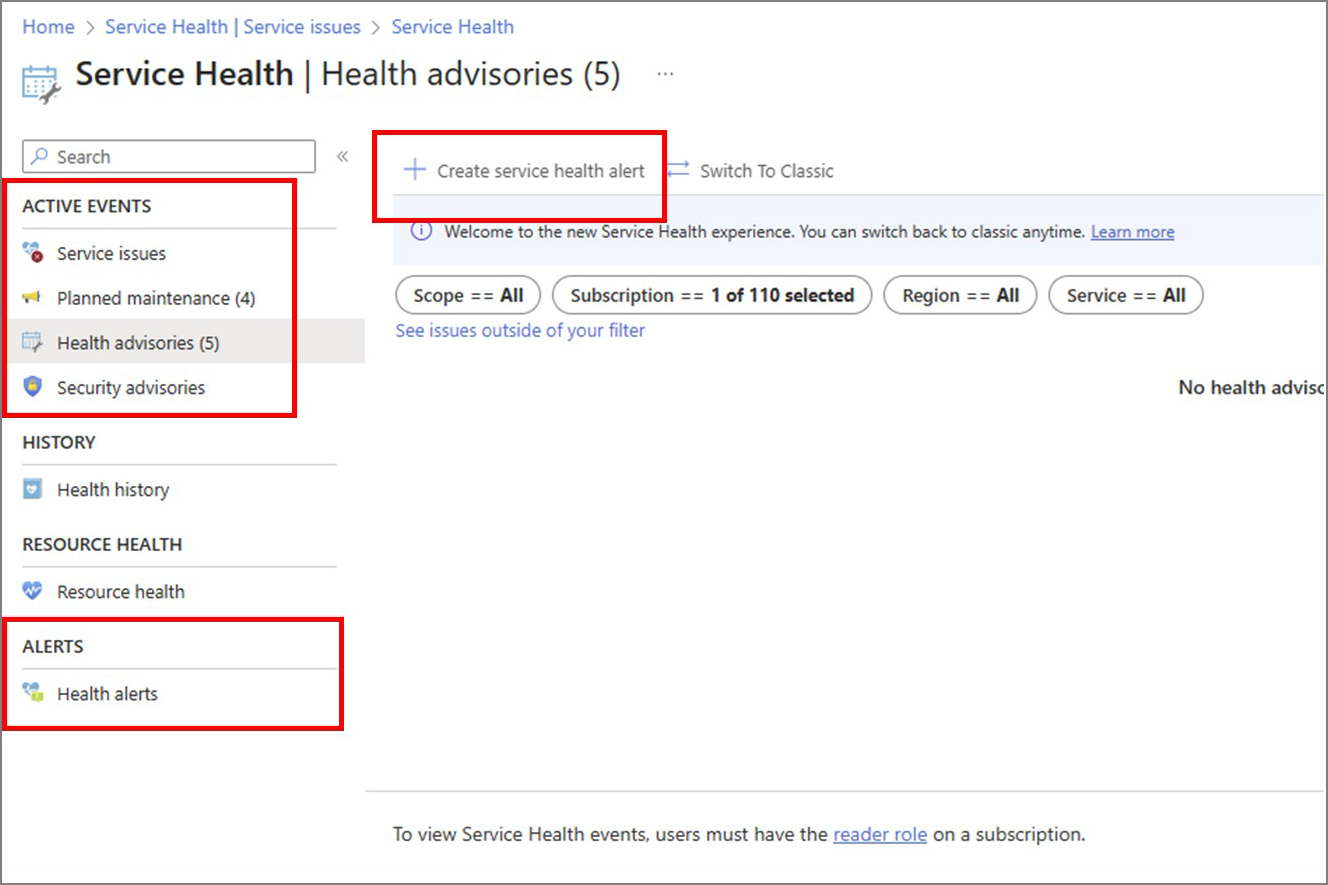Click the ACTIVE EVENTS section heading
Image resolution: width=1328 pixels, height=885 pixels.
[87, 206]
